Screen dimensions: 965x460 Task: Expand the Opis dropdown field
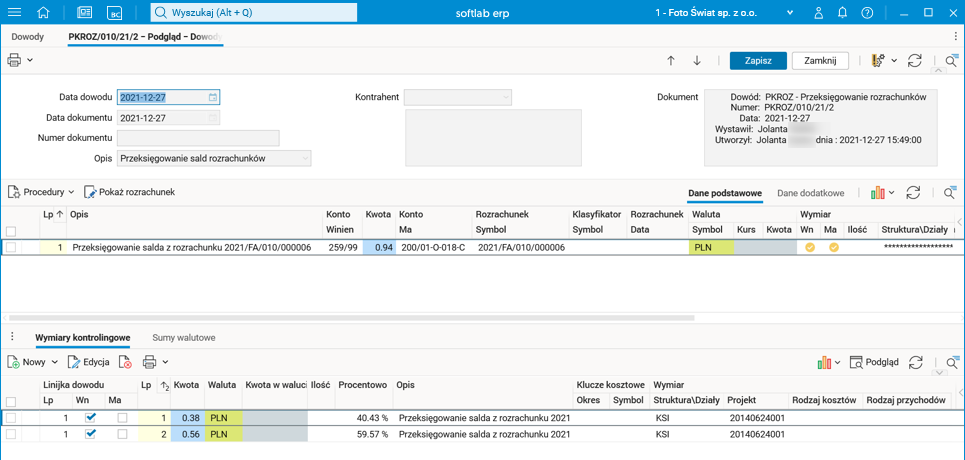(x=304, y=158)
